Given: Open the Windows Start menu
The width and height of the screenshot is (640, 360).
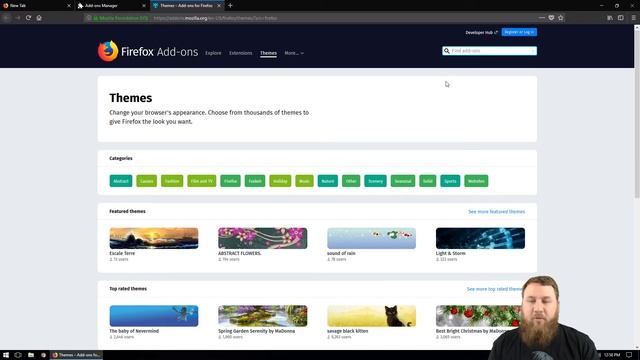Looking at the screenshot, I should [x=6, y=355].
